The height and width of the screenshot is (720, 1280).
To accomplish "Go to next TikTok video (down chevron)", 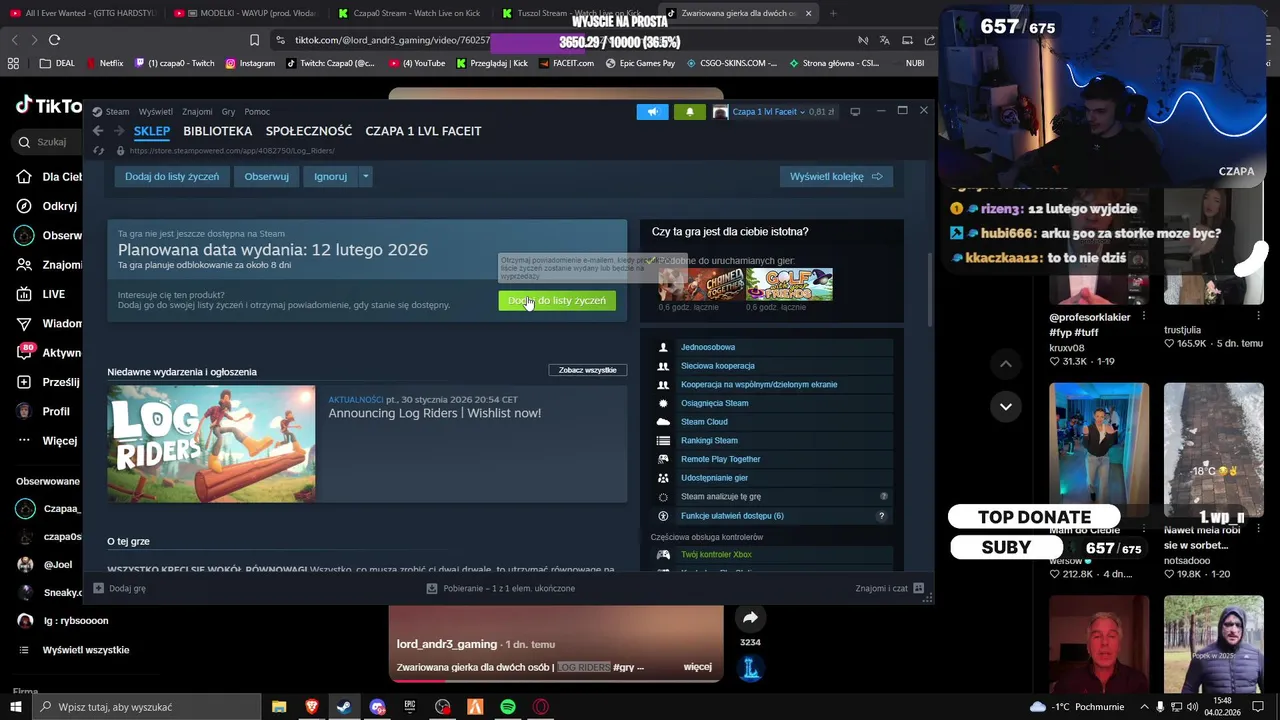I will pos(1005,406).
